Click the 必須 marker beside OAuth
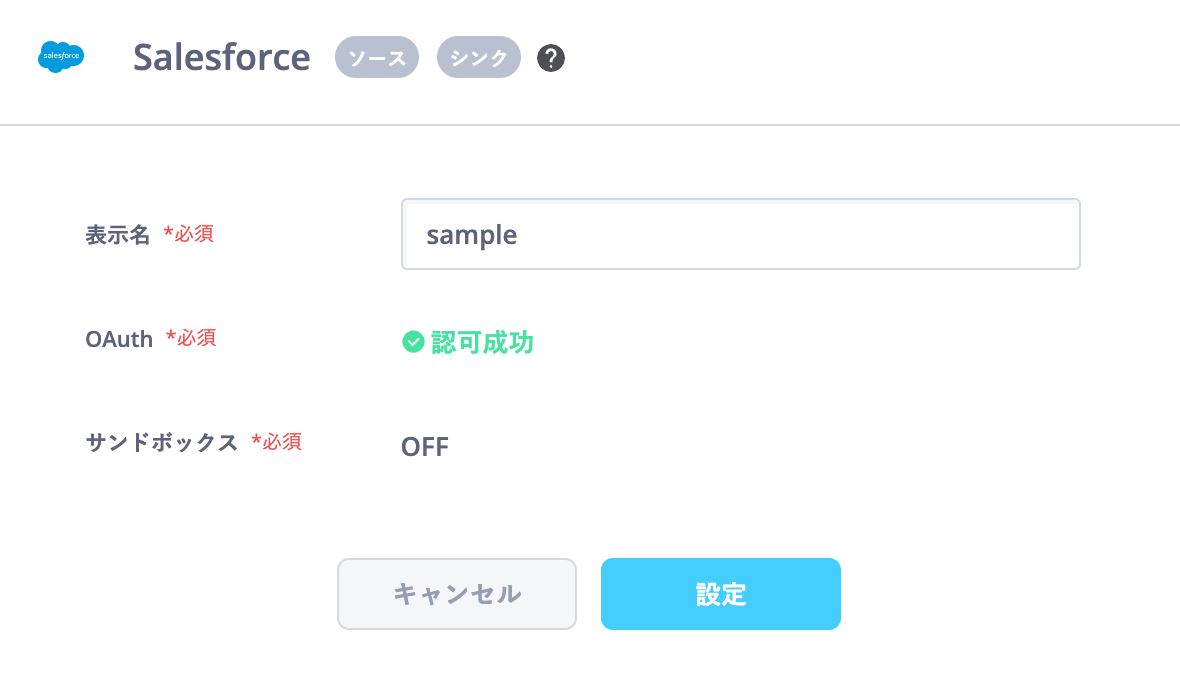 191,338
